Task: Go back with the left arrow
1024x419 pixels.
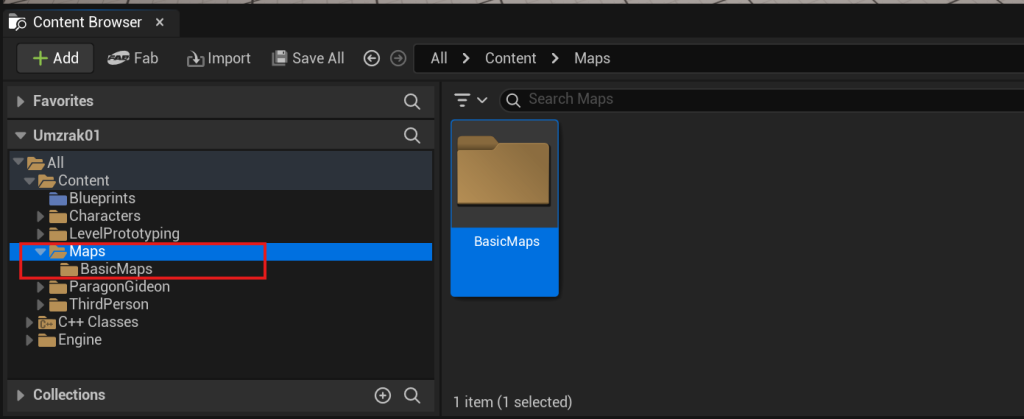Action: click(x=372, y=59)
